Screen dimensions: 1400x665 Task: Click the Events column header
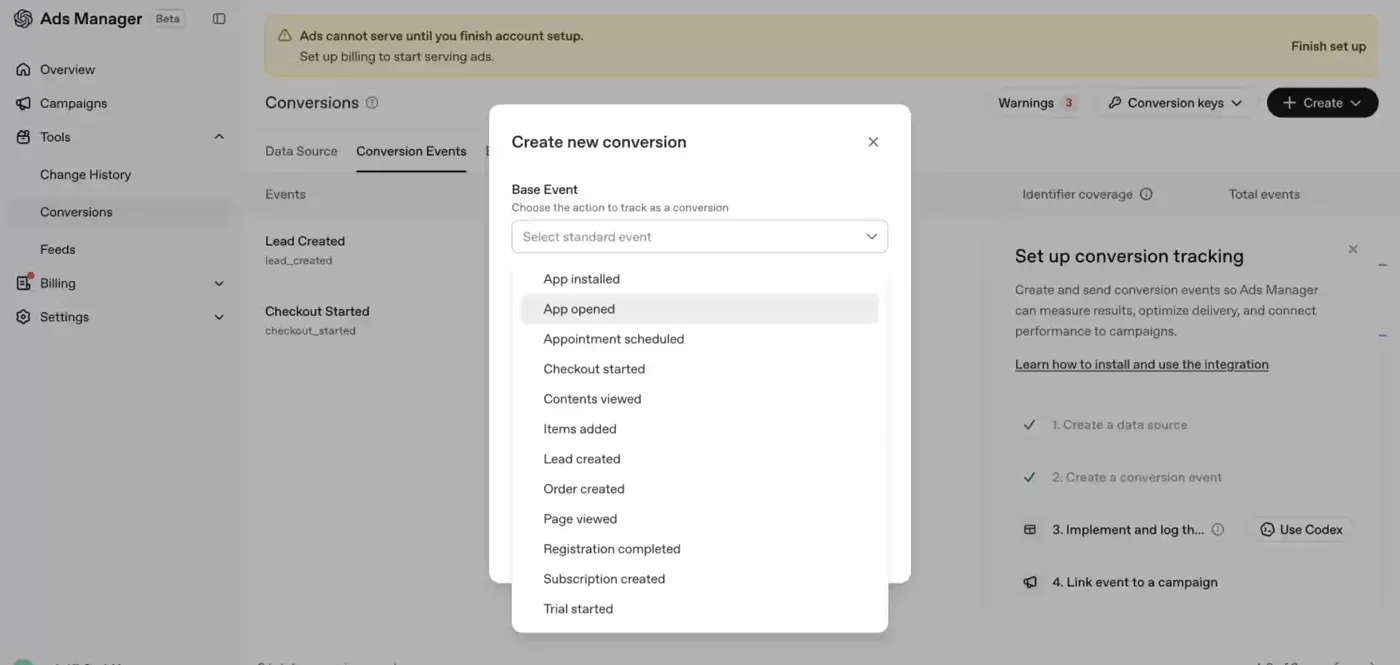[x=285, y=194]
